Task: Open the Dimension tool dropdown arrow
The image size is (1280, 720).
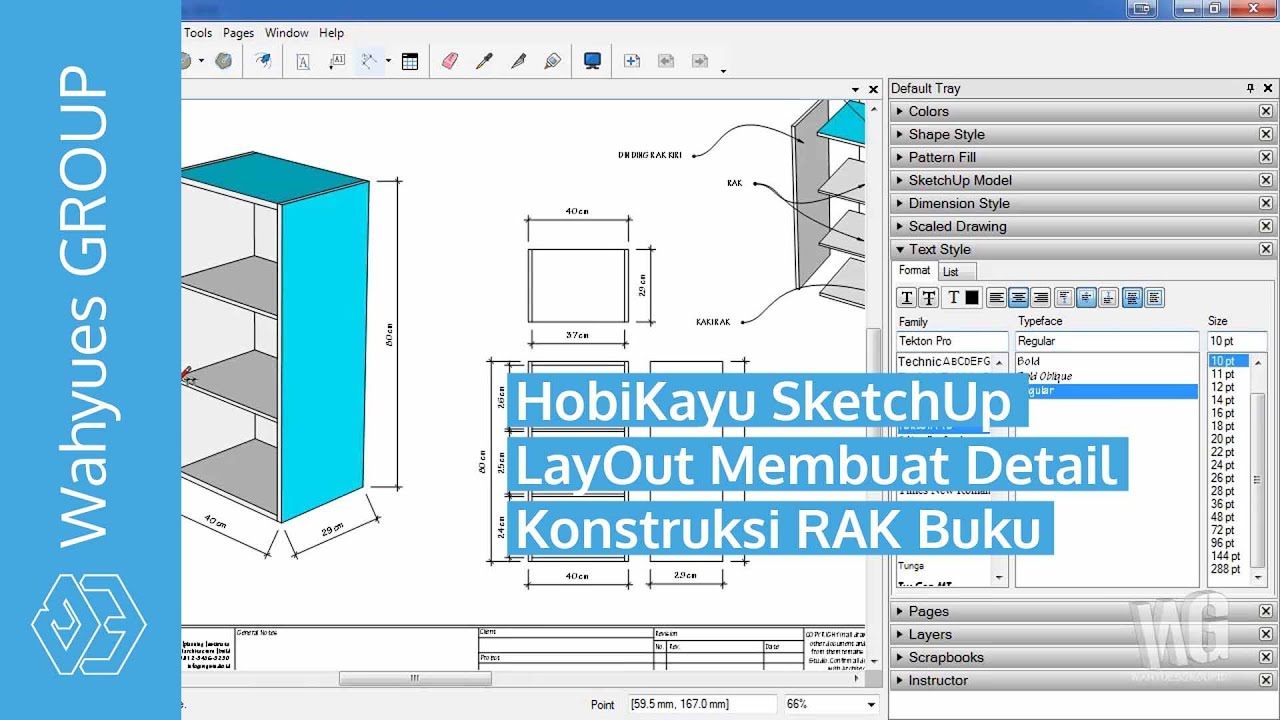Action: (388, 61)
